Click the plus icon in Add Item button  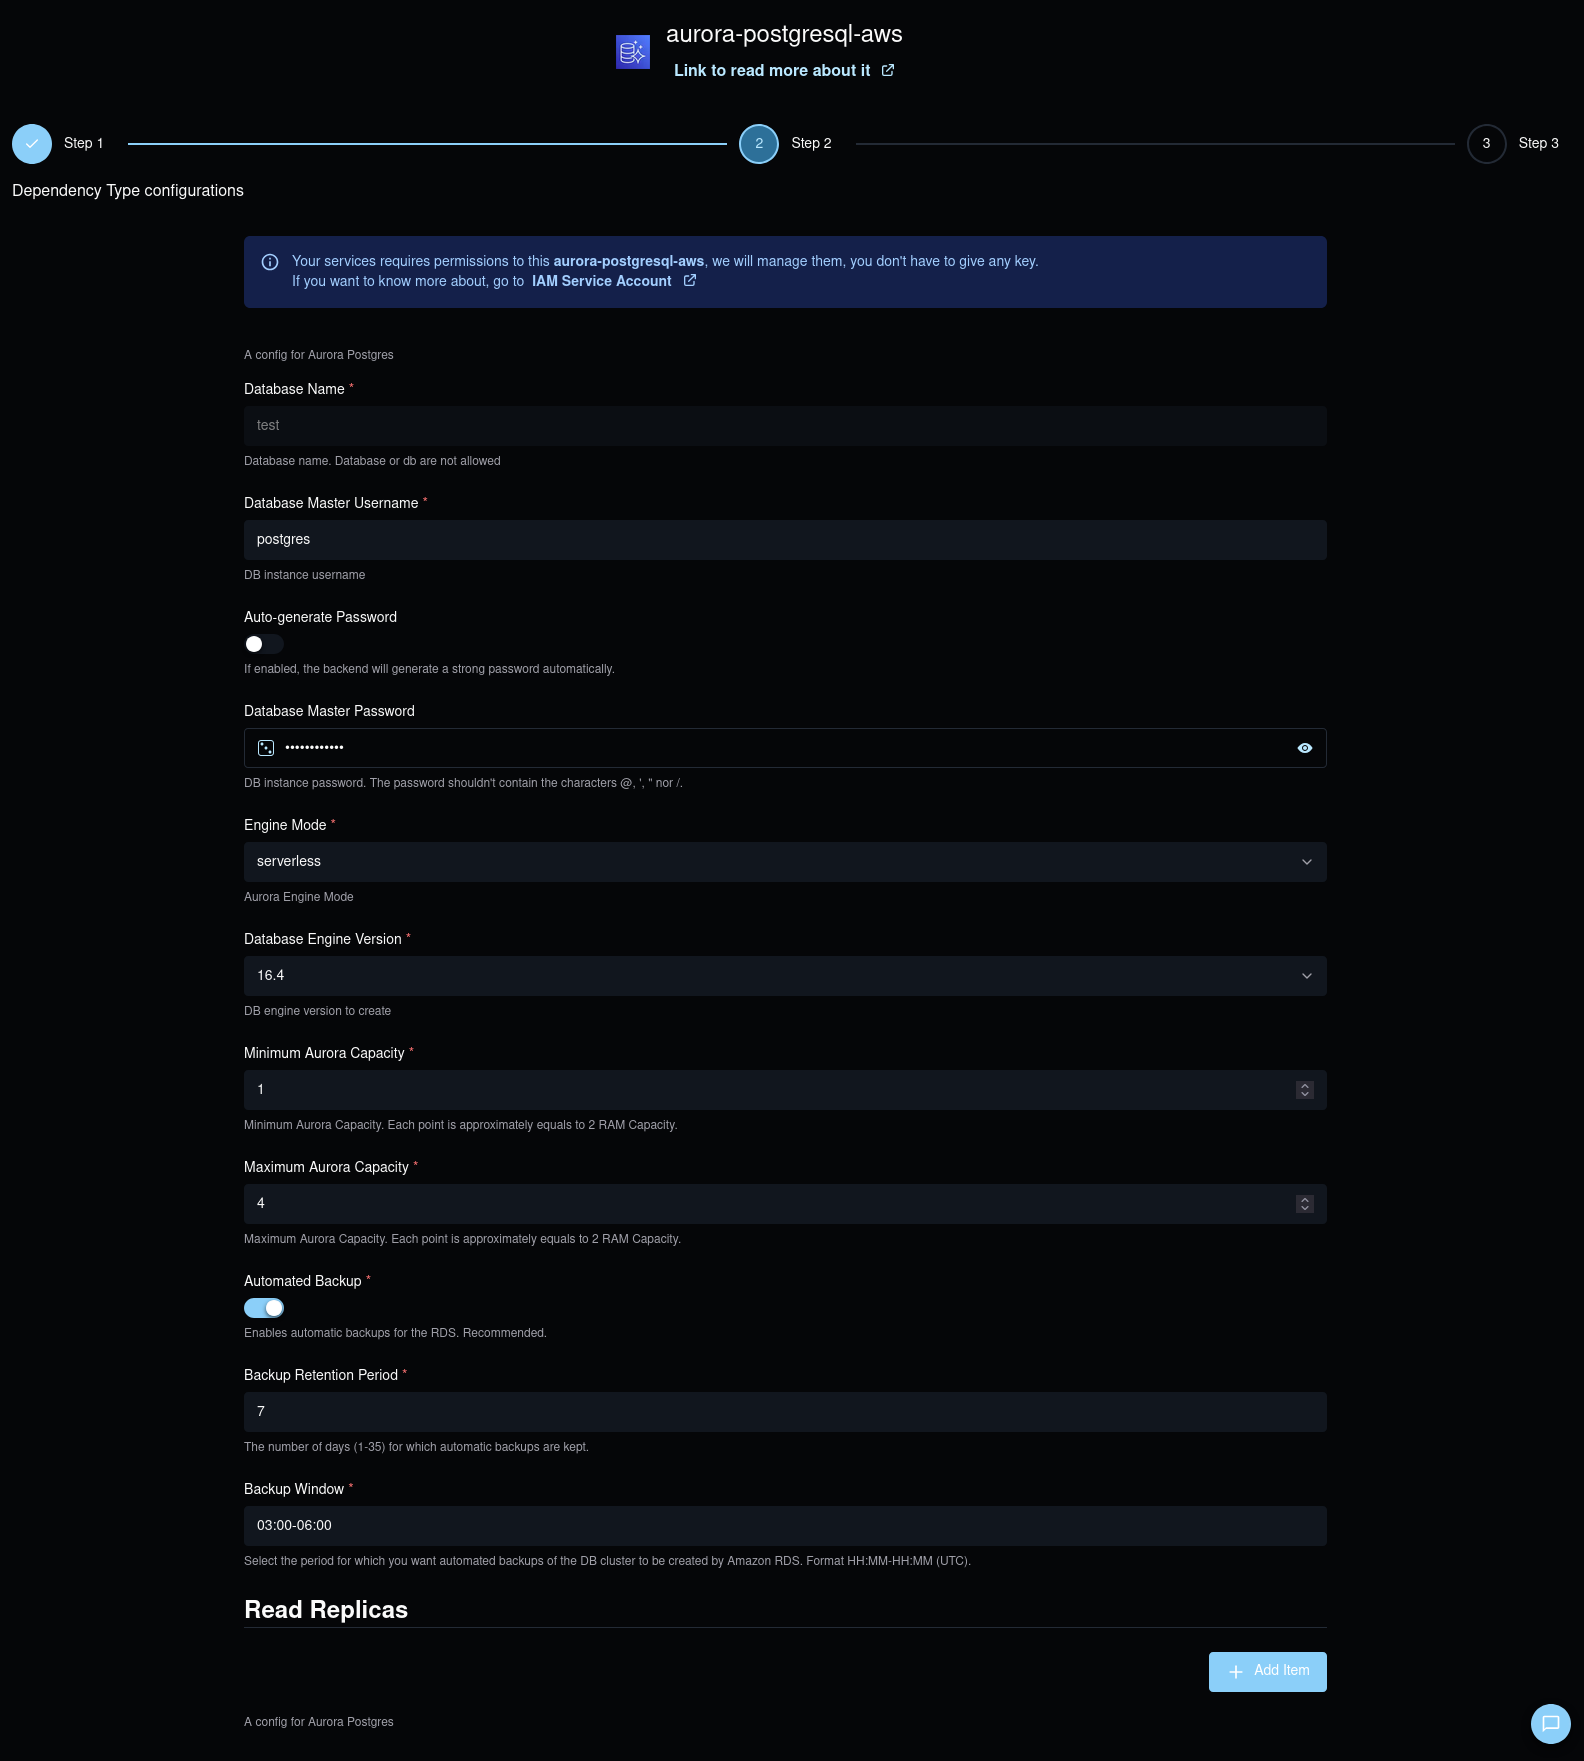(1236, 1672)
